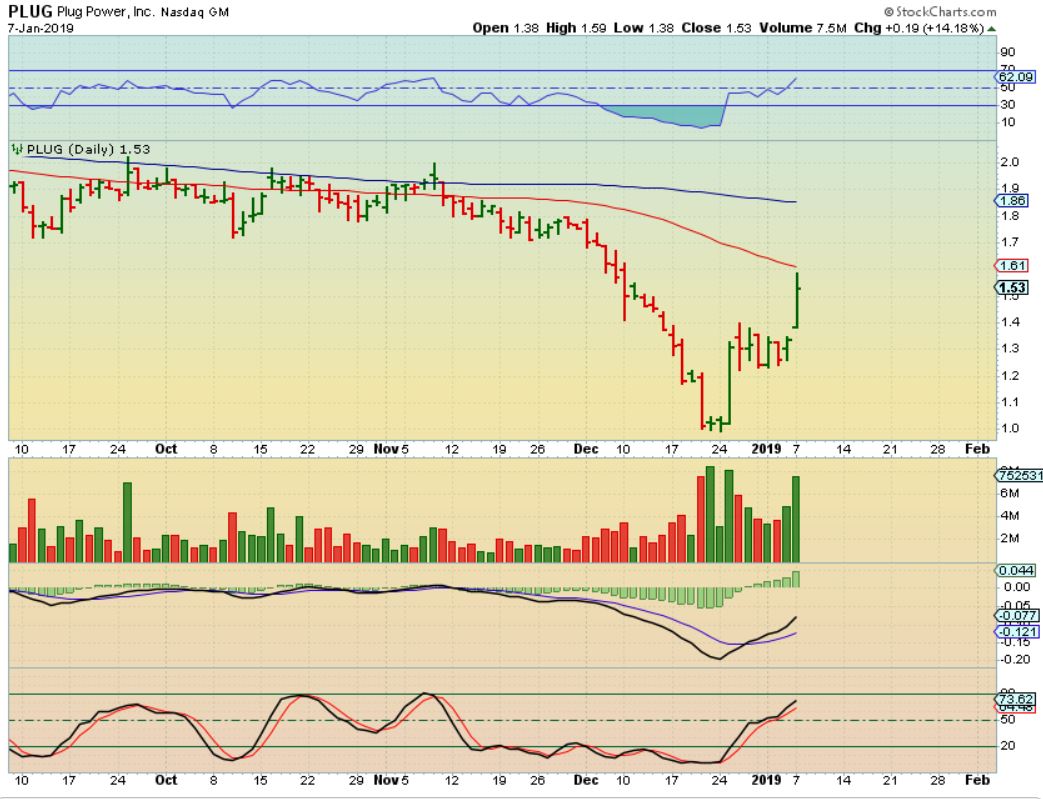Screen dimensions: 1043x799
Task: Click the stochastic value tag 73.62
Action: click(1016, 699)
